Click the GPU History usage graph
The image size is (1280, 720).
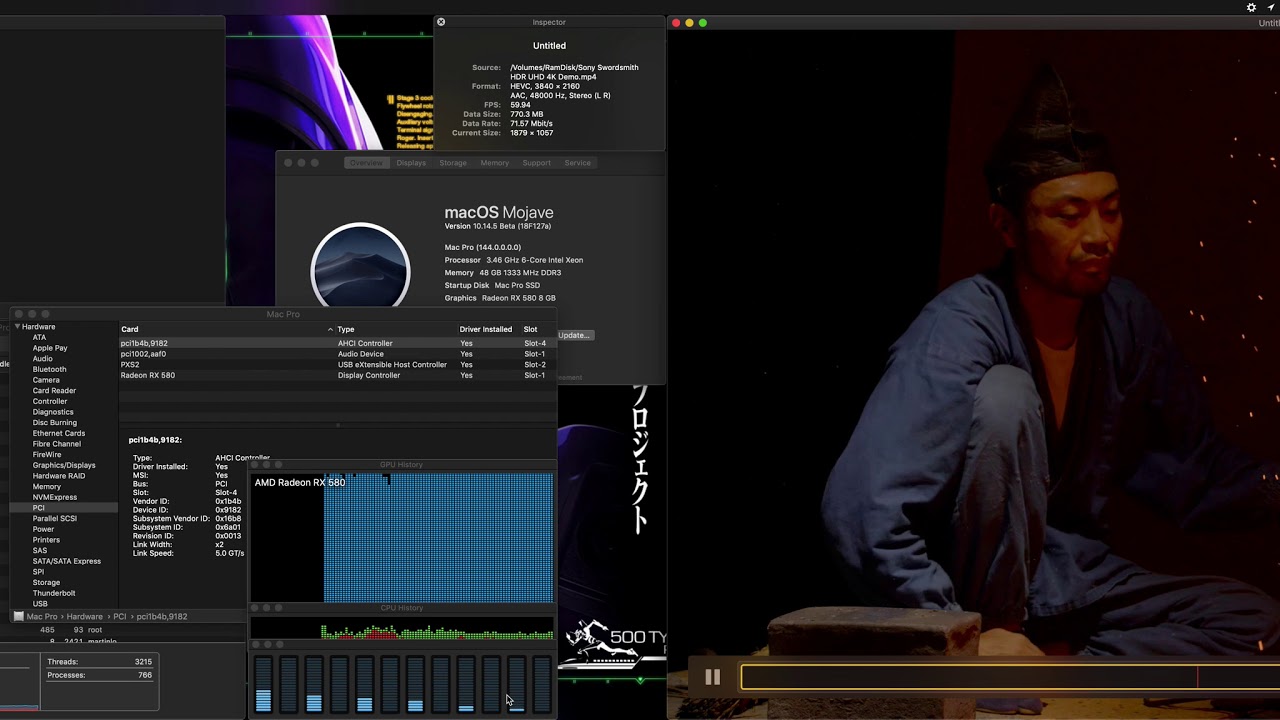(403, 538)
